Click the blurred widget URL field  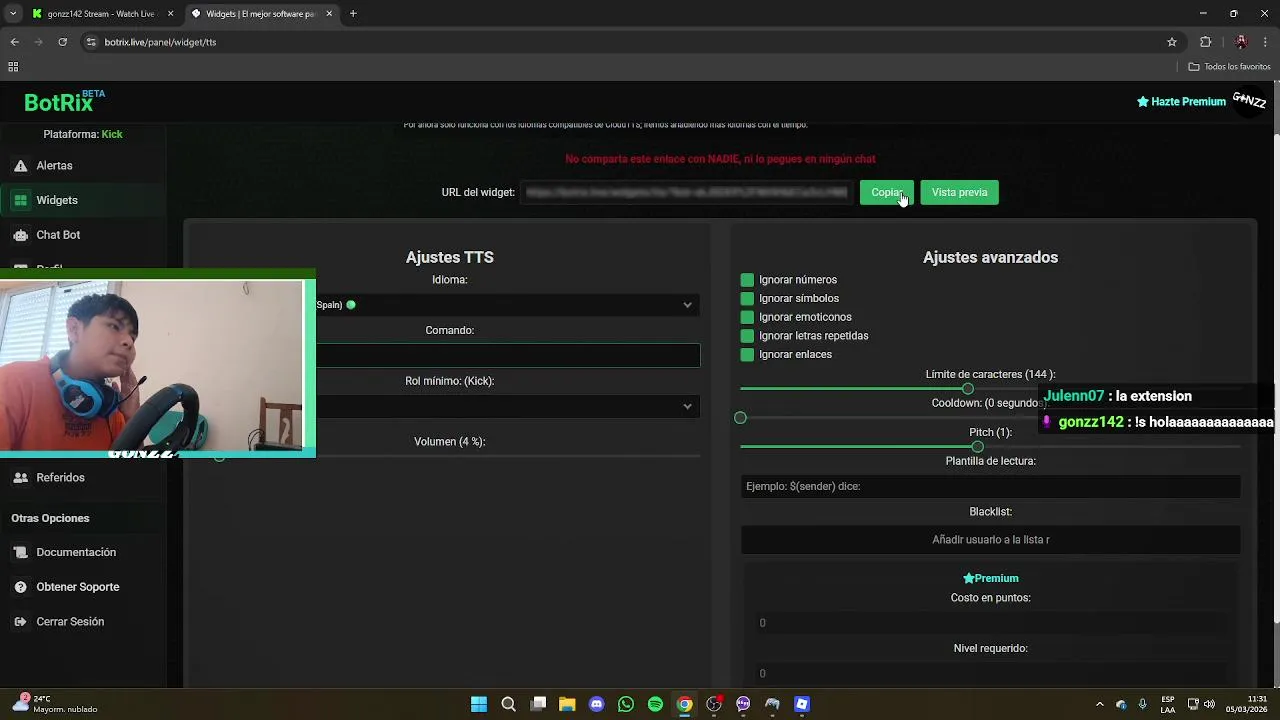(x=686, y=193)
